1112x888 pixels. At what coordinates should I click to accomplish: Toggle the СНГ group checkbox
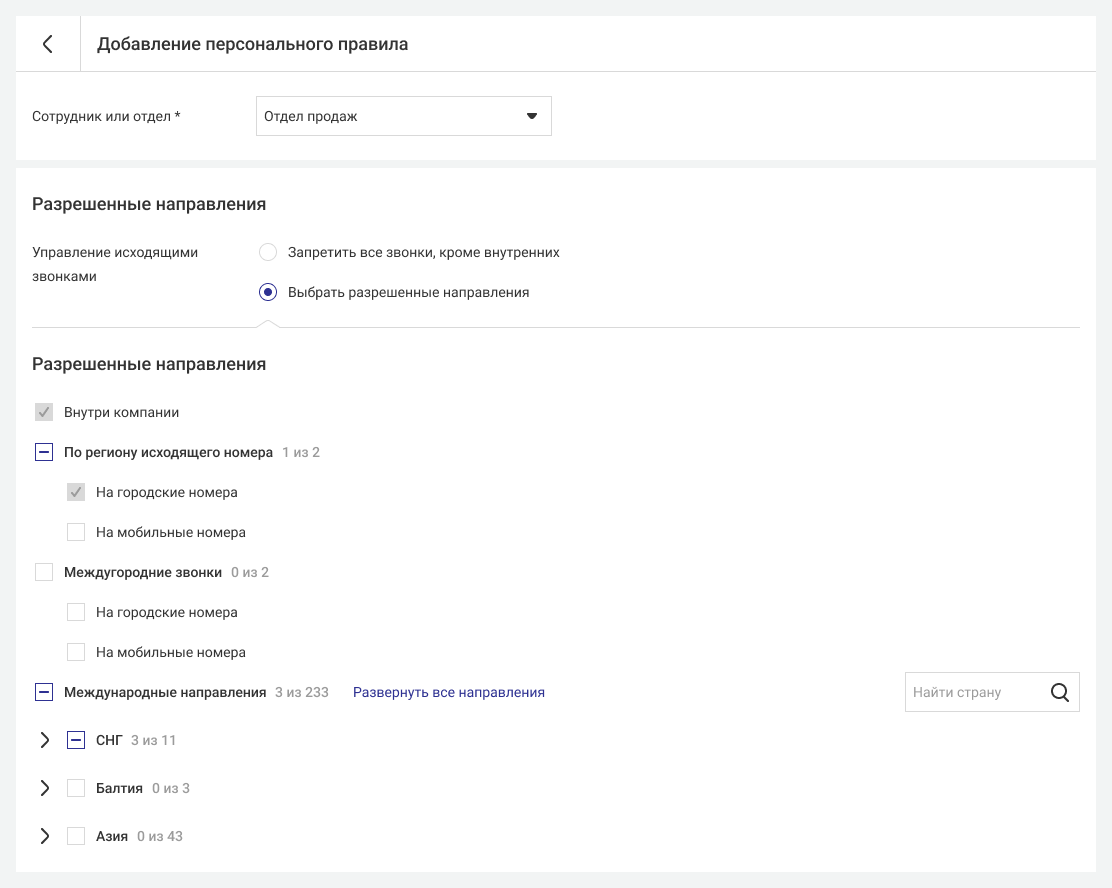[x=76, y=740]
